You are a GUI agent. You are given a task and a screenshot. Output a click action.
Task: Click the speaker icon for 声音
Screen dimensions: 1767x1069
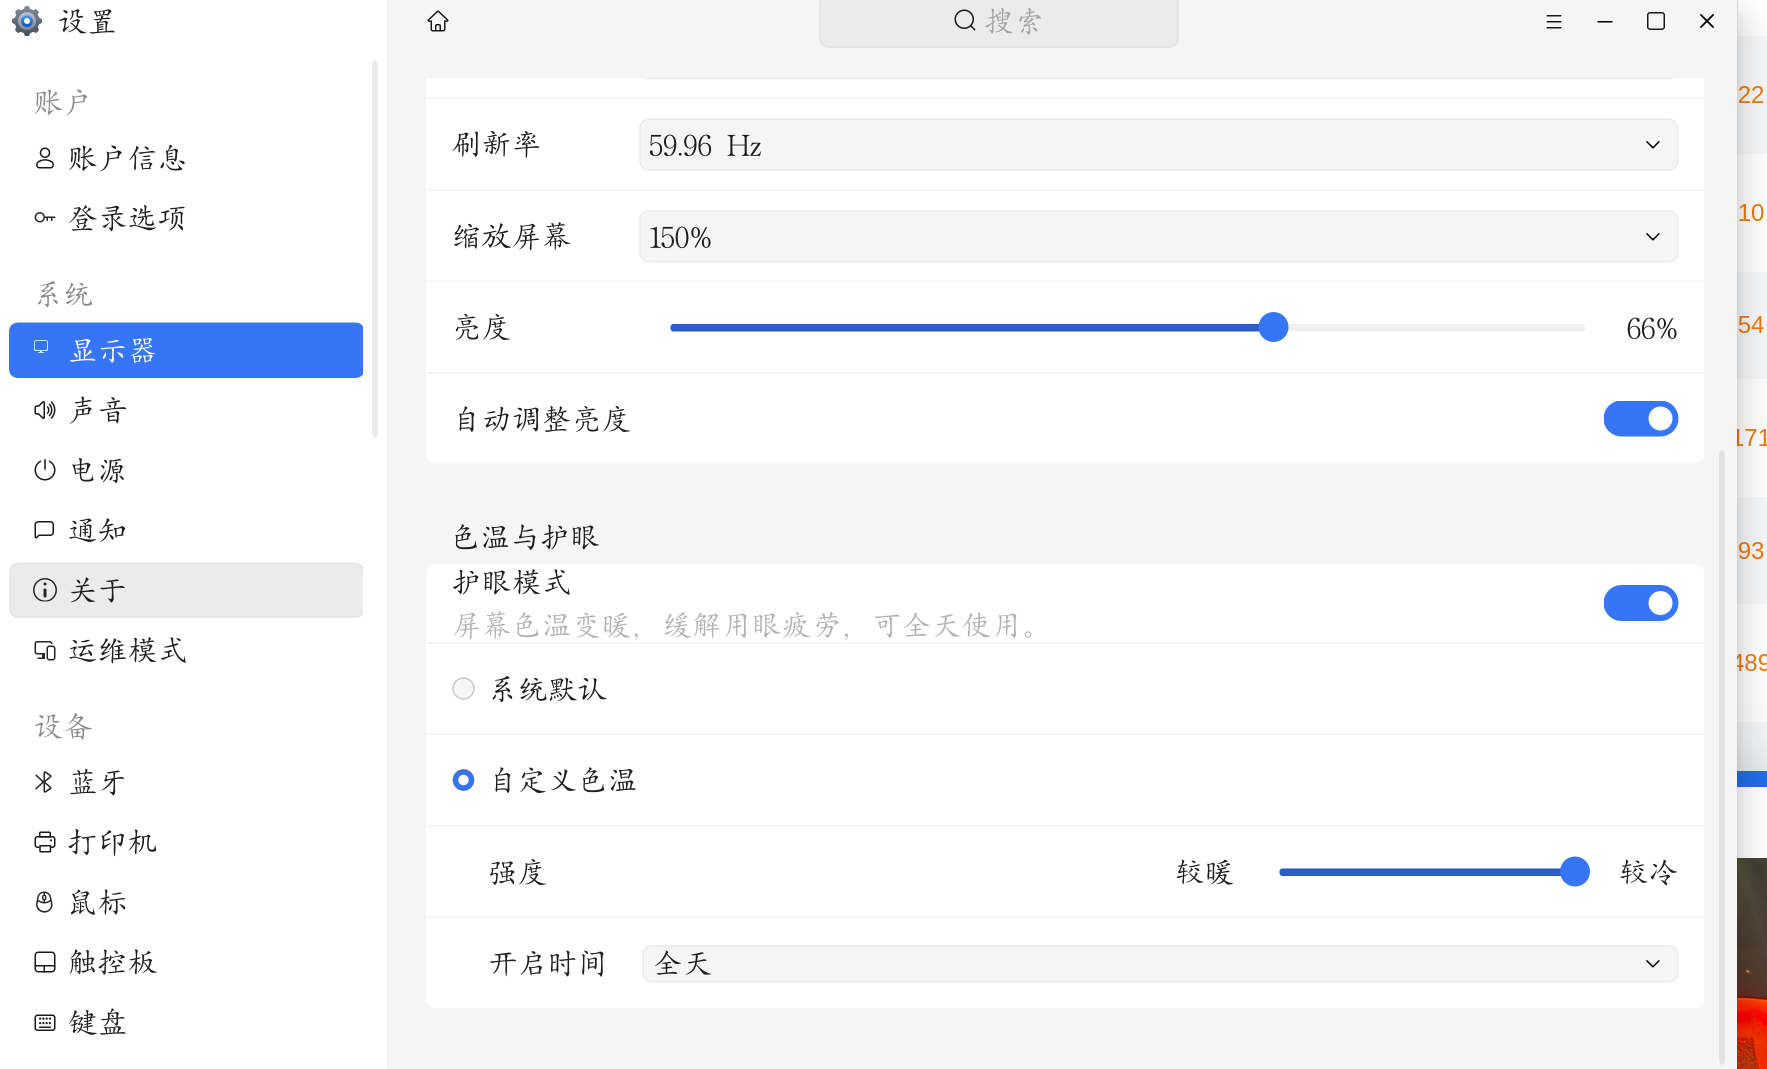tap(45, 410)
